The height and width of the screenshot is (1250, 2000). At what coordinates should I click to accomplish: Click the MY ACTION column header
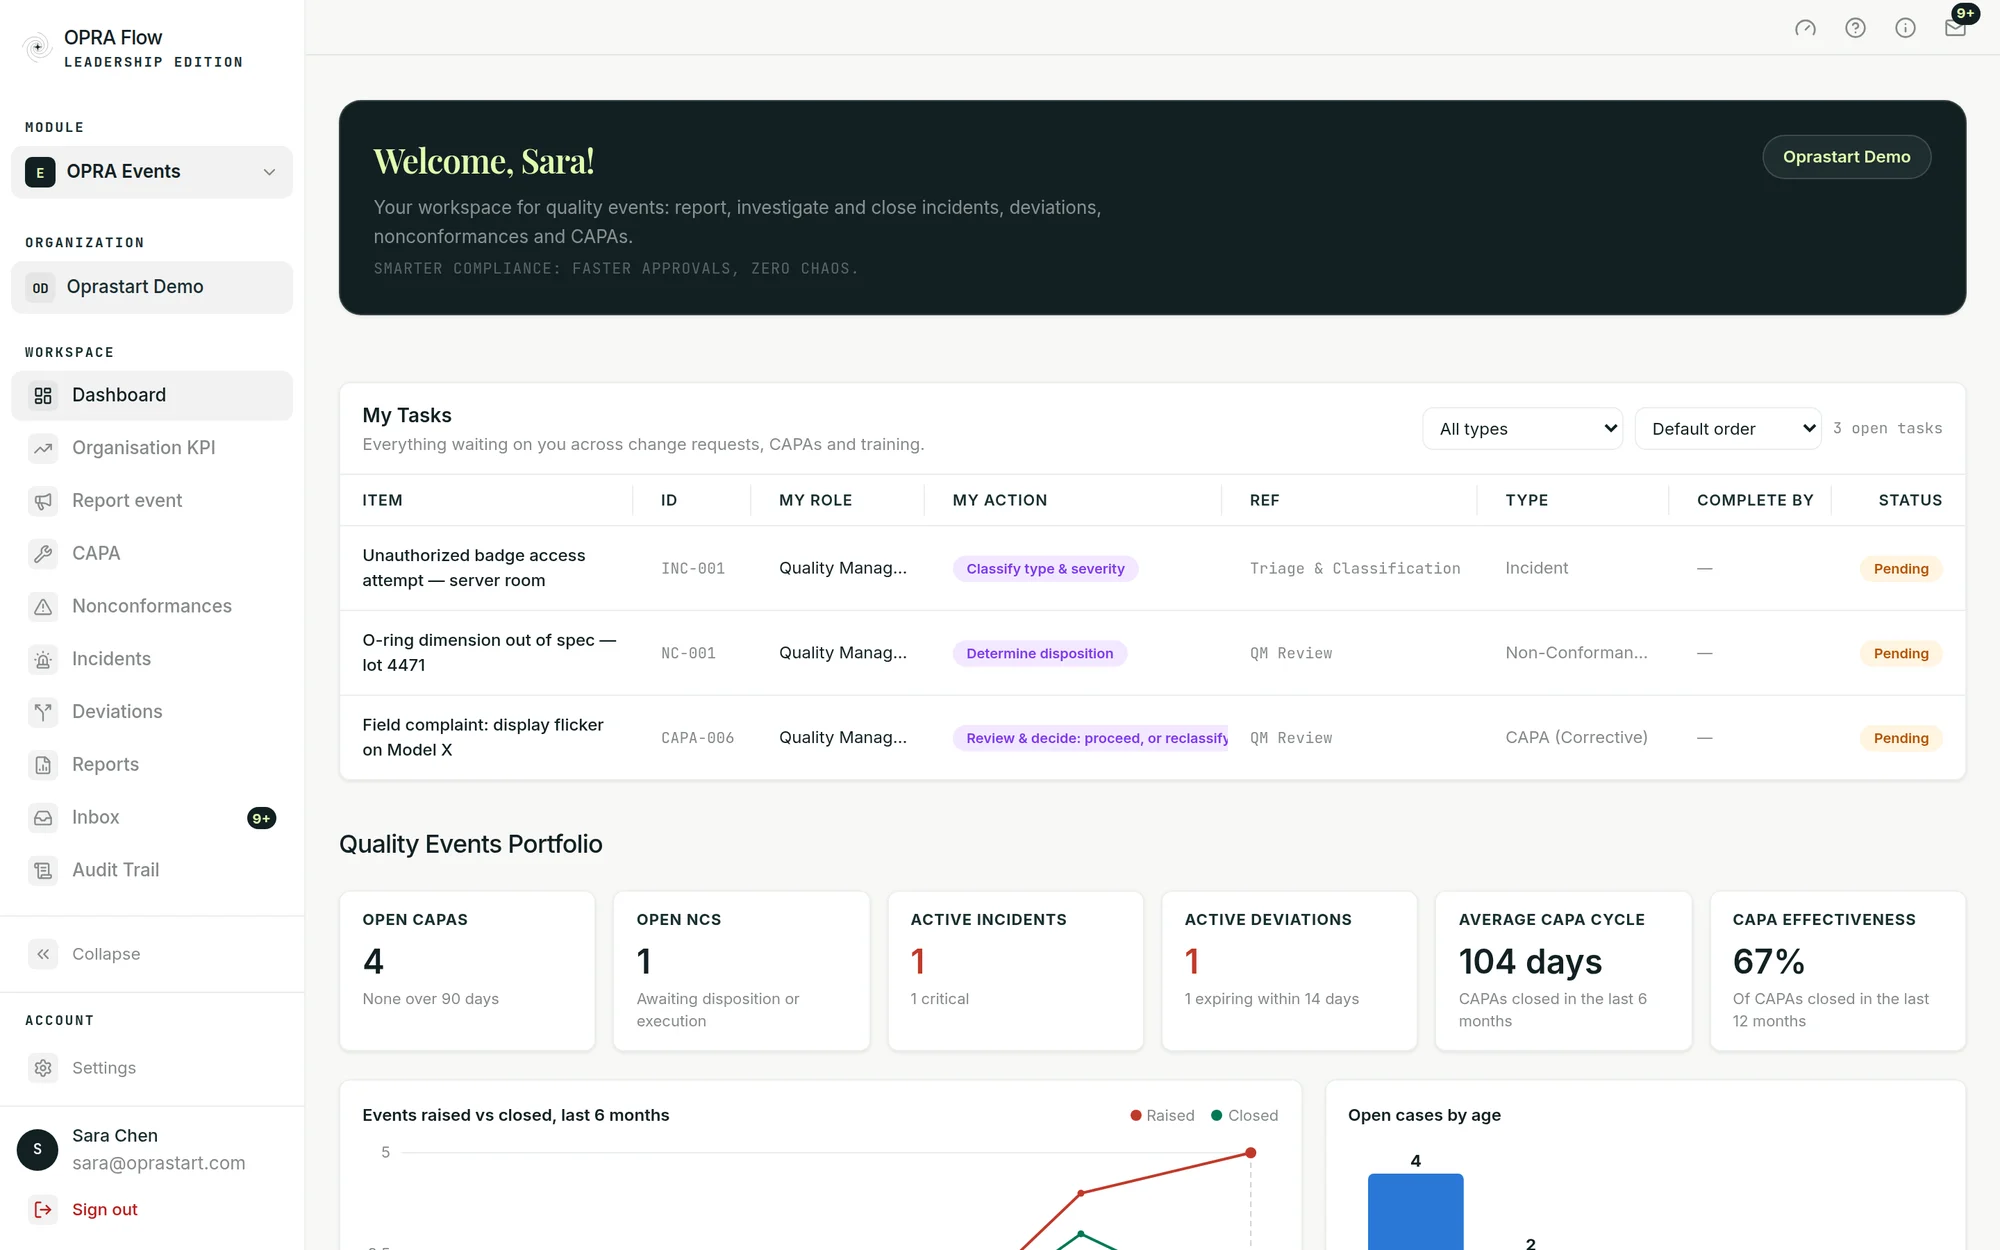[x=1000, y=500]
